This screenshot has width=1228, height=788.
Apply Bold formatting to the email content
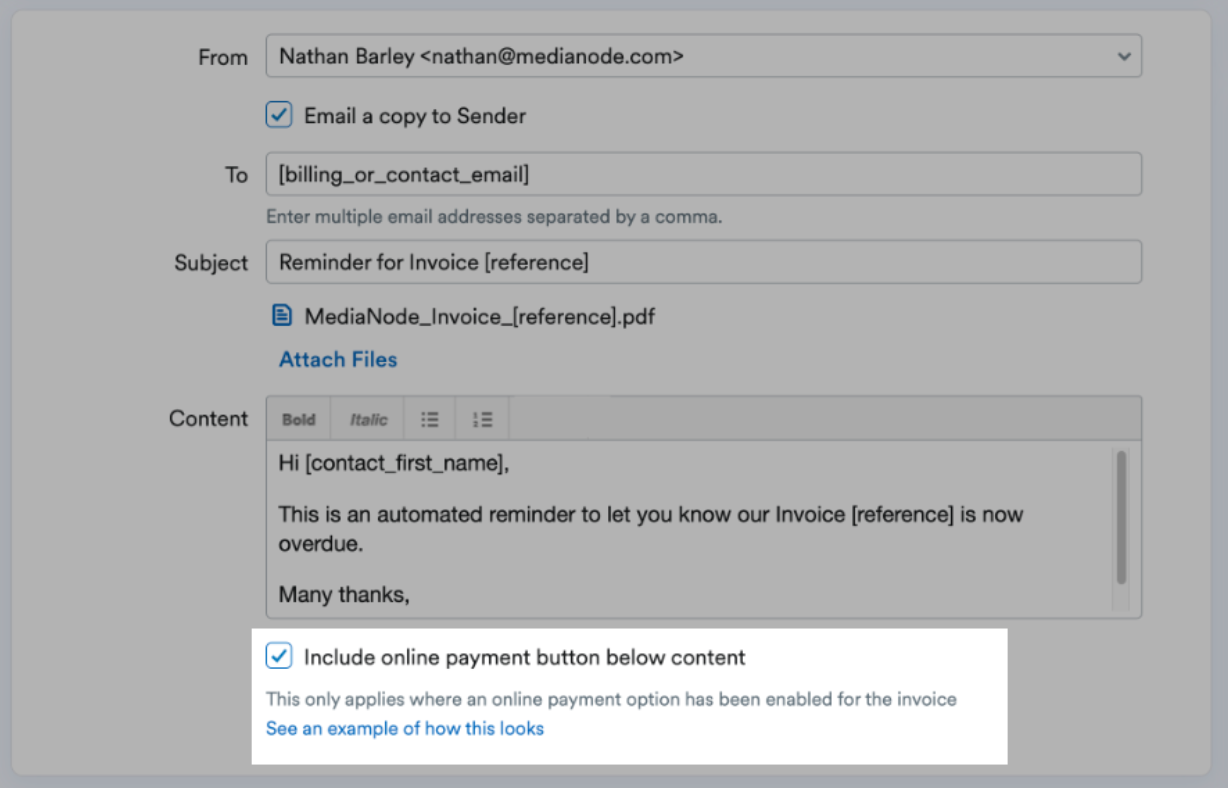pos(298,418)
